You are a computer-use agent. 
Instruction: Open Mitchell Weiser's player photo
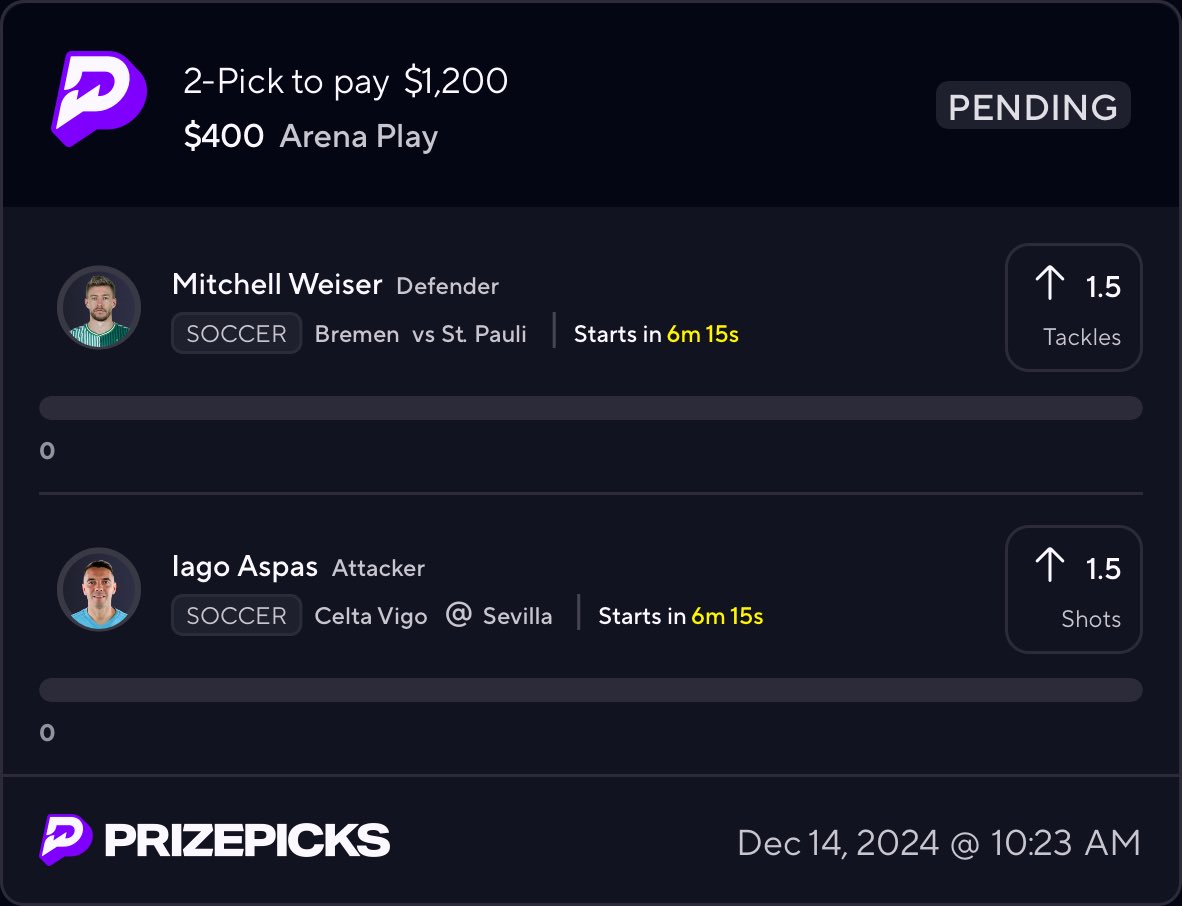99,307
